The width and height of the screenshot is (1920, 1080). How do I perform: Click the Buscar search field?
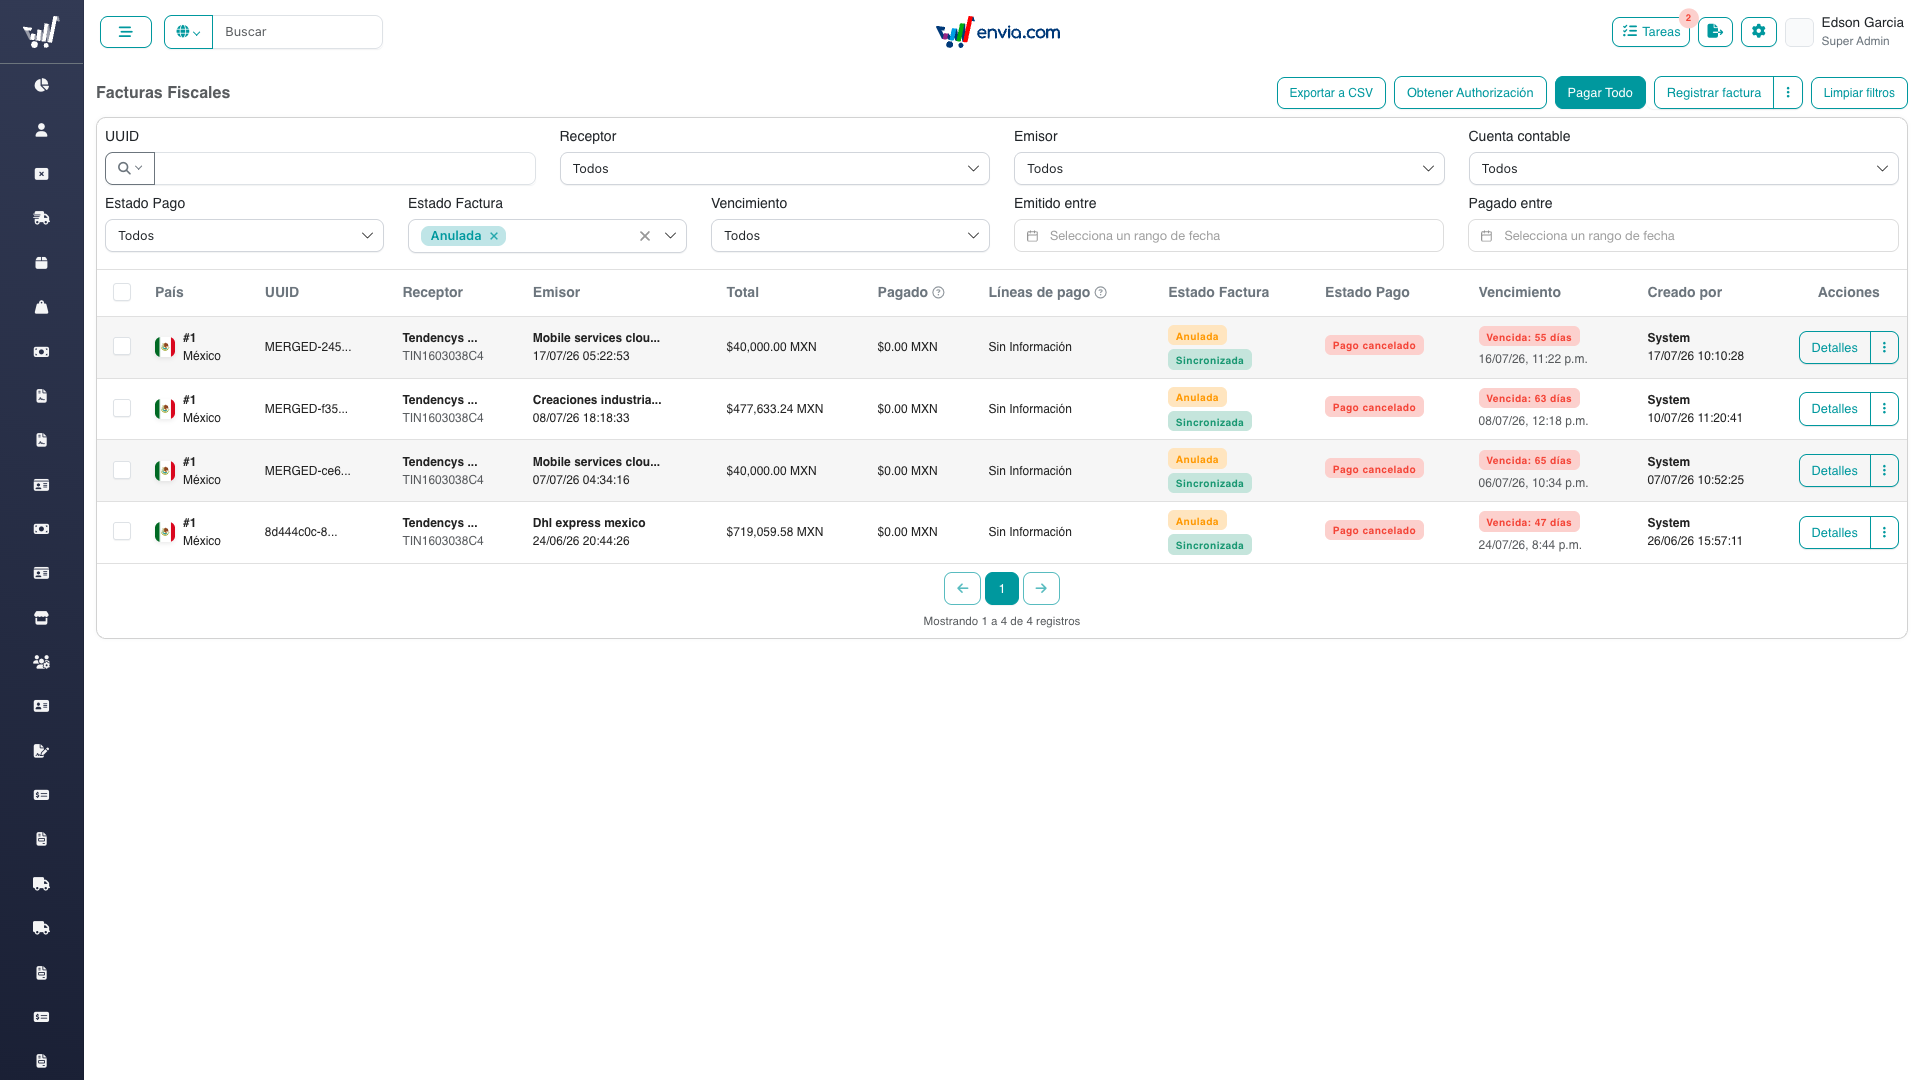pyautogui.click(x=298, y=32)
